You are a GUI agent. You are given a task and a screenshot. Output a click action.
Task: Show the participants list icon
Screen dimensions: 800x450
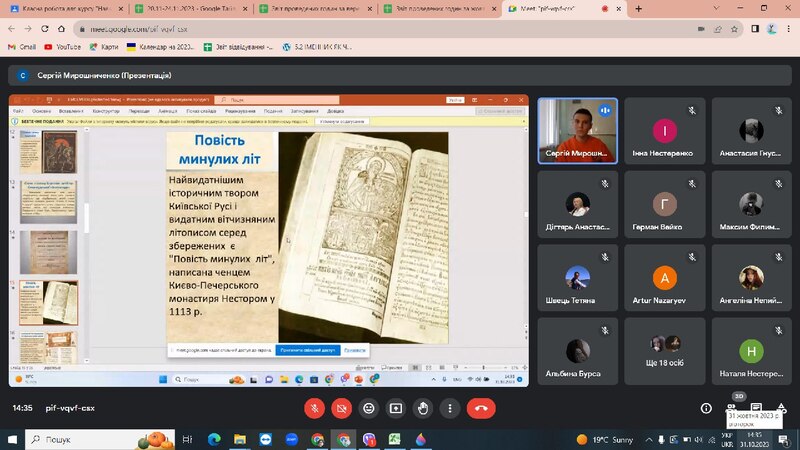(732, 407)
